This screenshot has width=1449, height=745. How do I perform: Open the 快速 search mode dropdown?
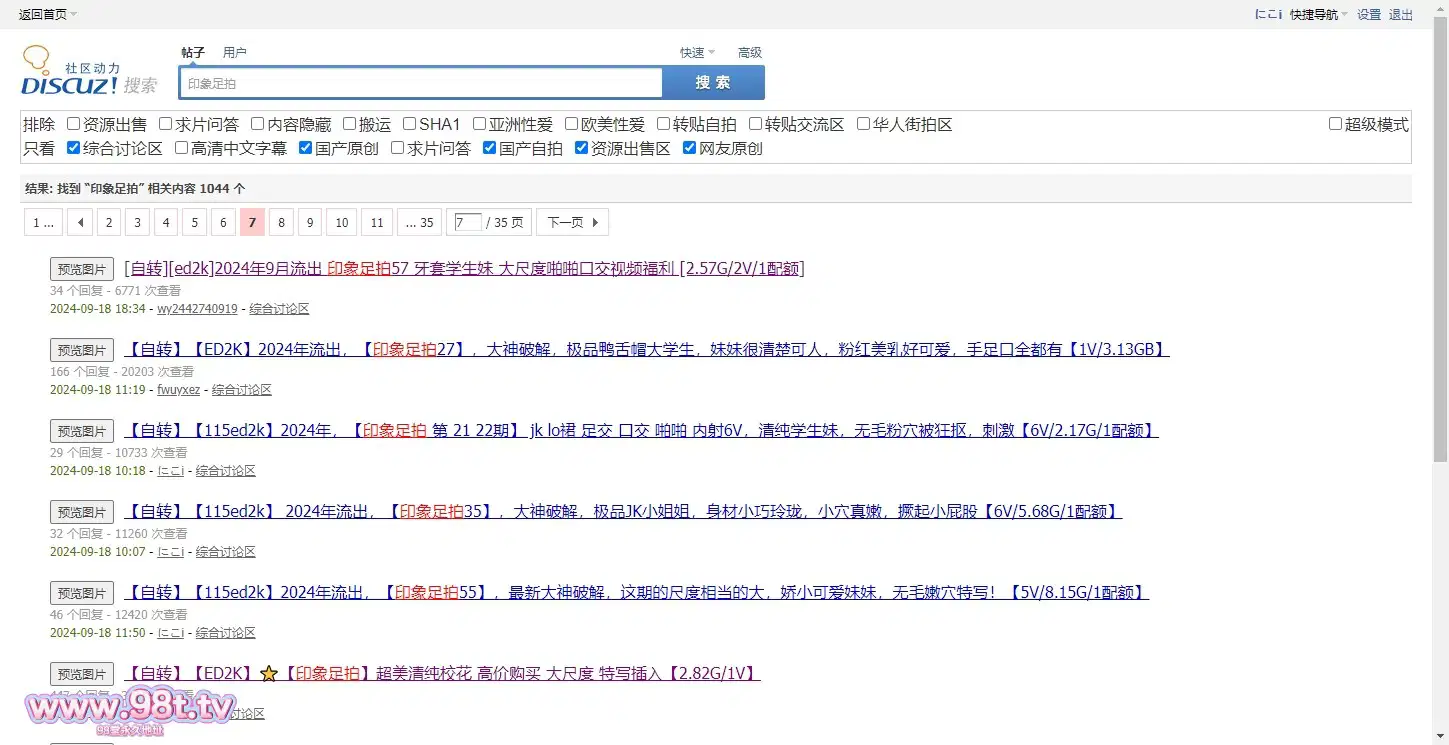pos(697,52)
